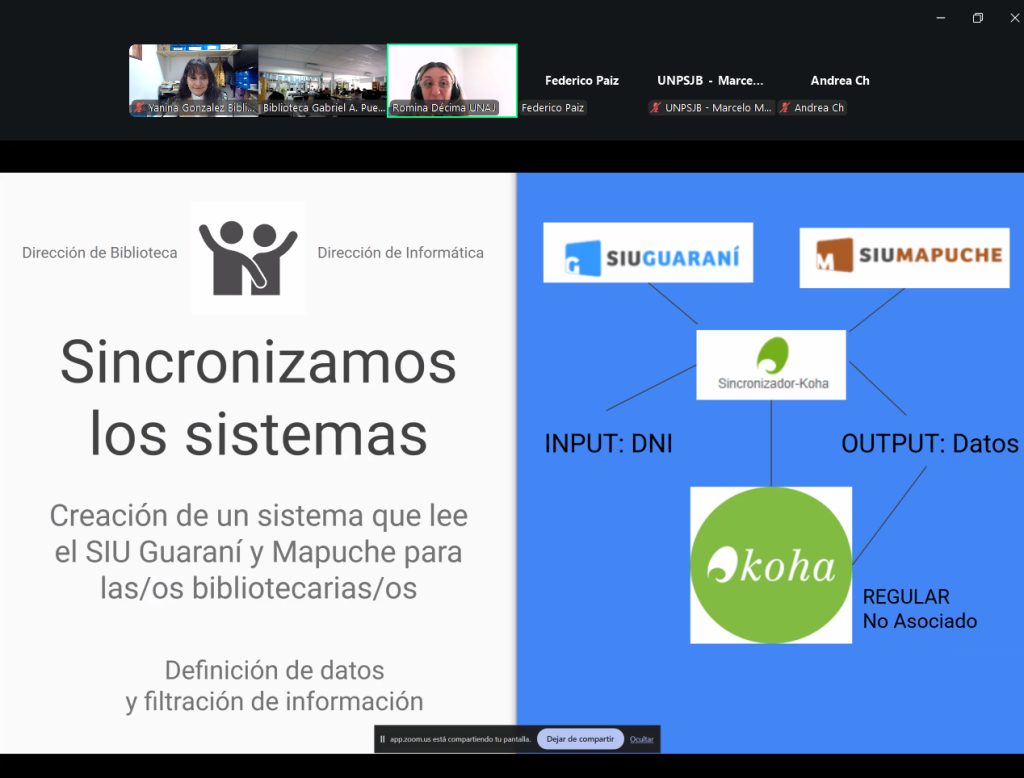1024x778 pixels.
Task: Click the Sincronizador-Koha logo box
Action: click(771, 365)
